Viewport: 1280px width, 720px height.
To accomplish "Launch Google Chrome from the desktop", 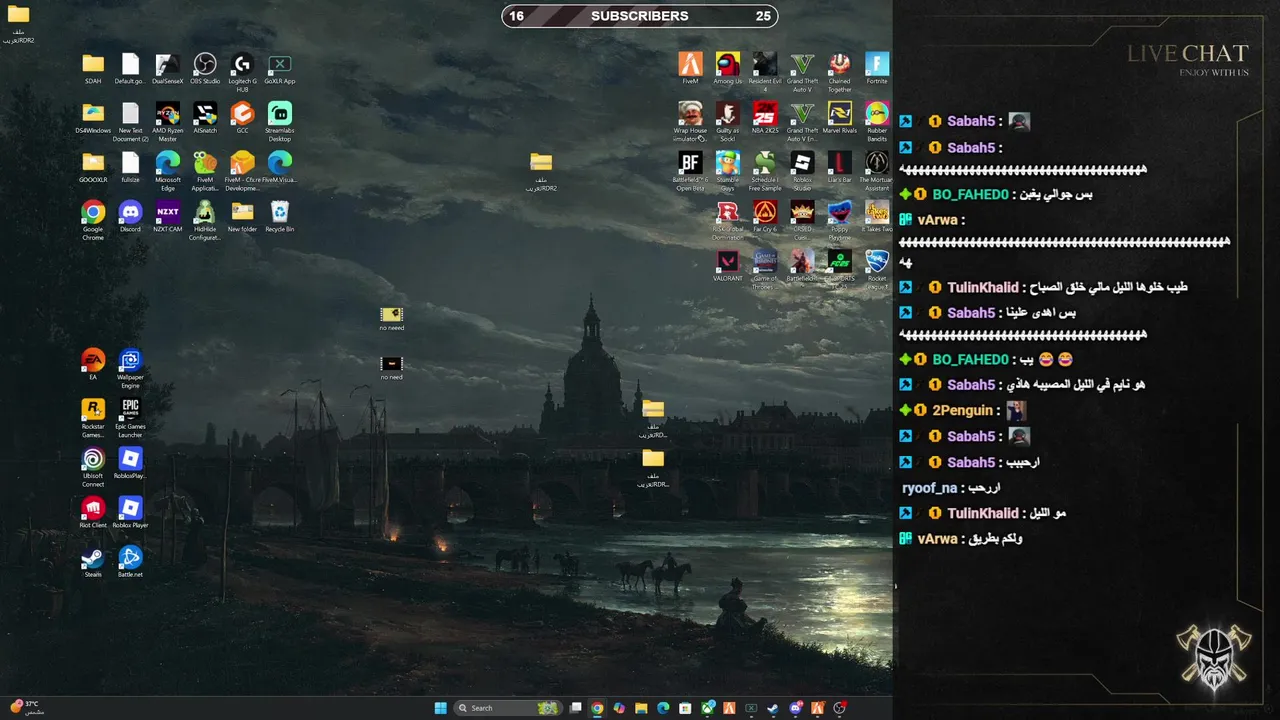I will tap(93, 220).
